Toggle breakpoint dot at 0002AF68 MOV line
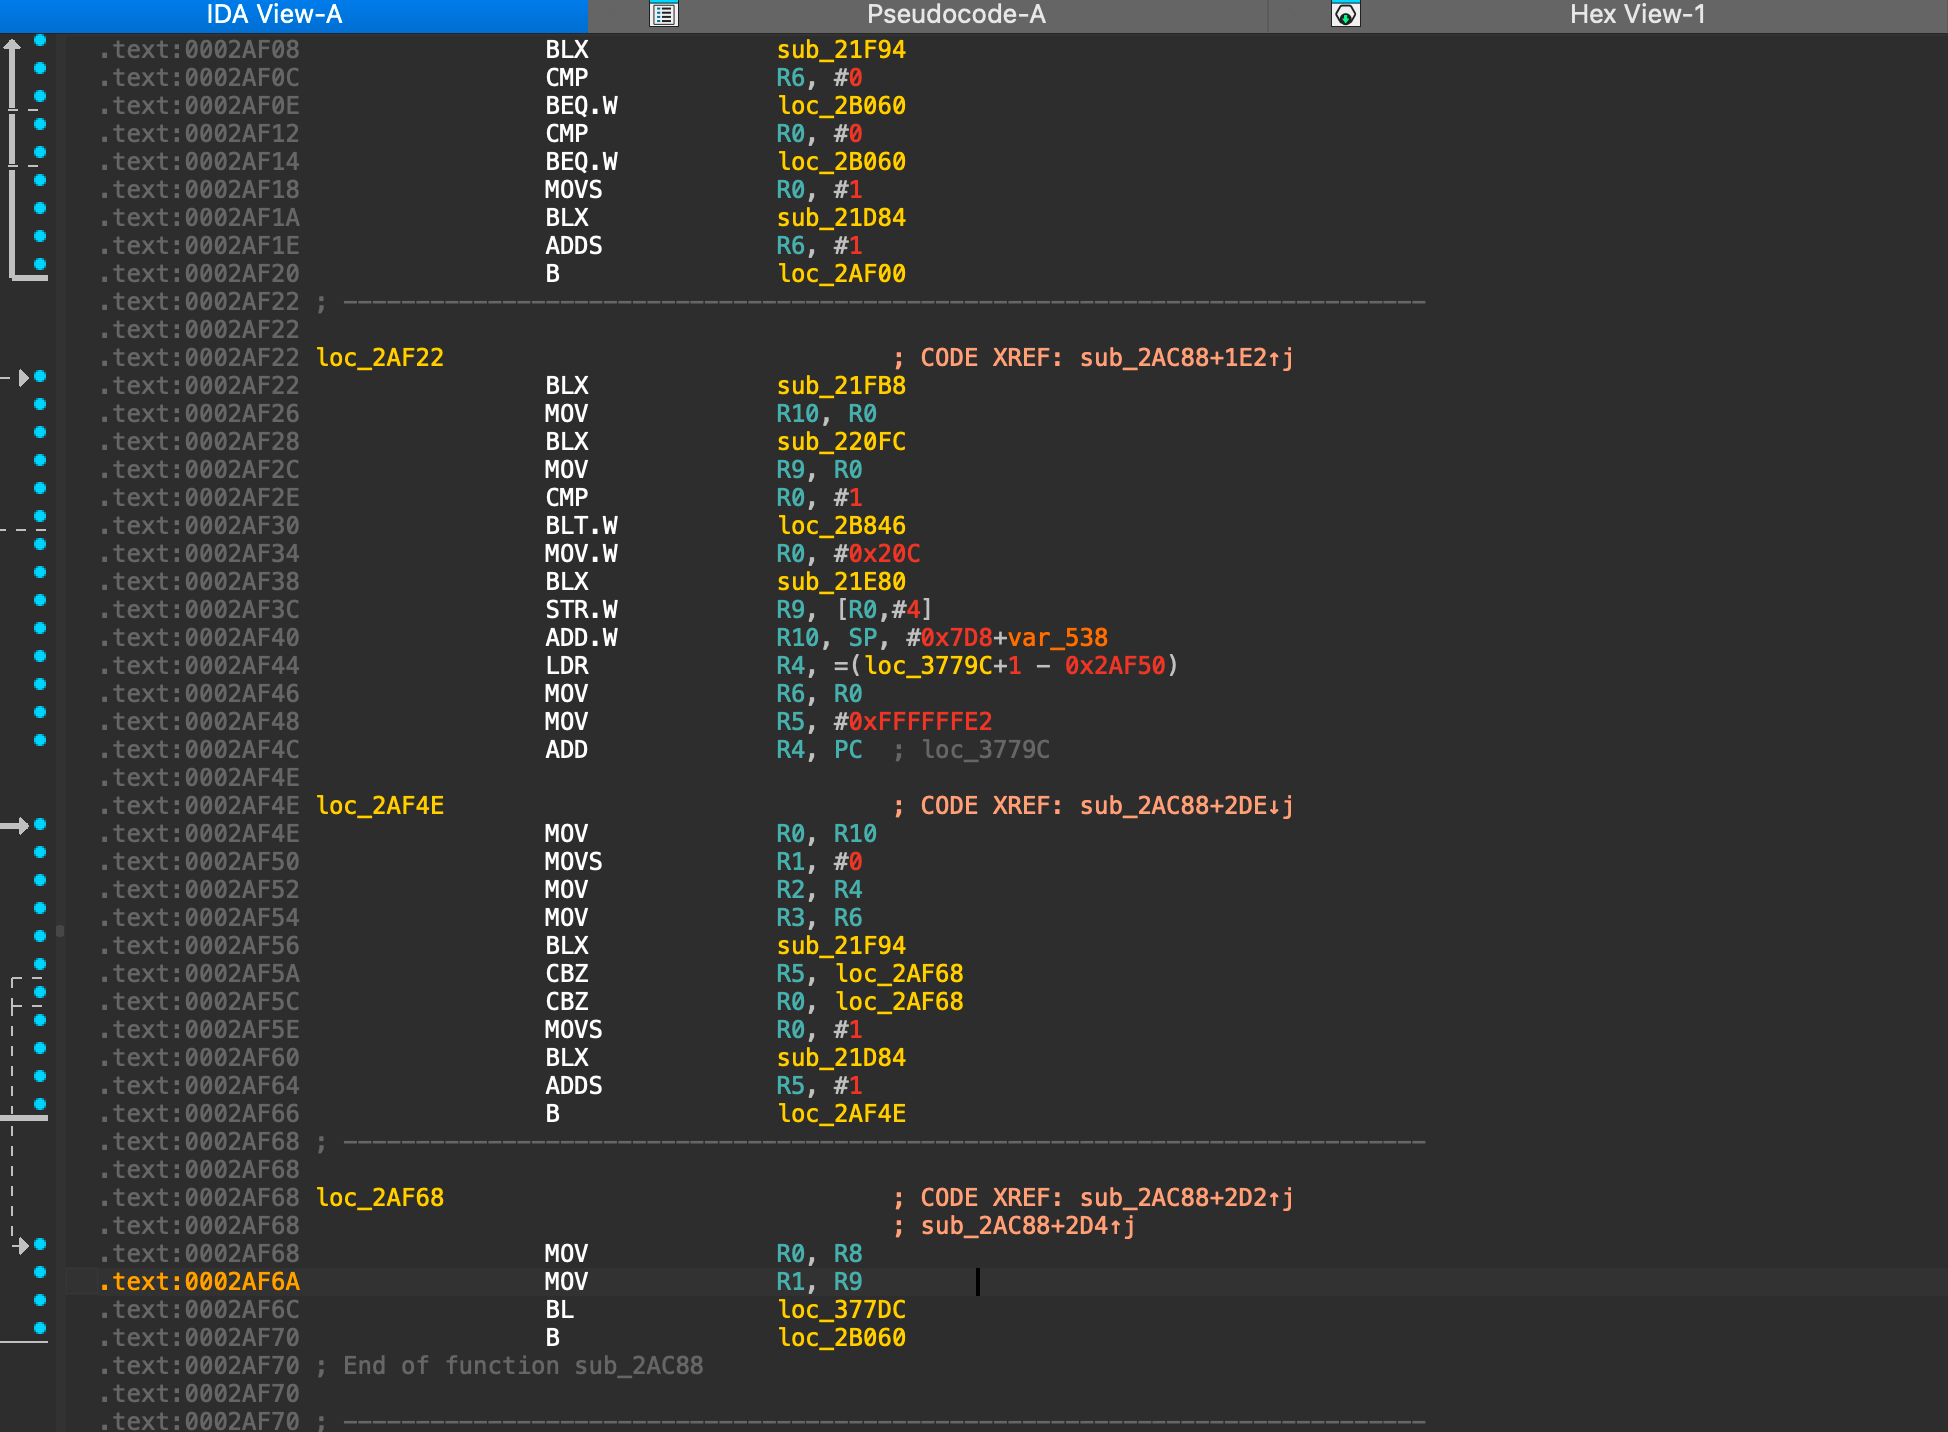 (x=40, y=1244)
